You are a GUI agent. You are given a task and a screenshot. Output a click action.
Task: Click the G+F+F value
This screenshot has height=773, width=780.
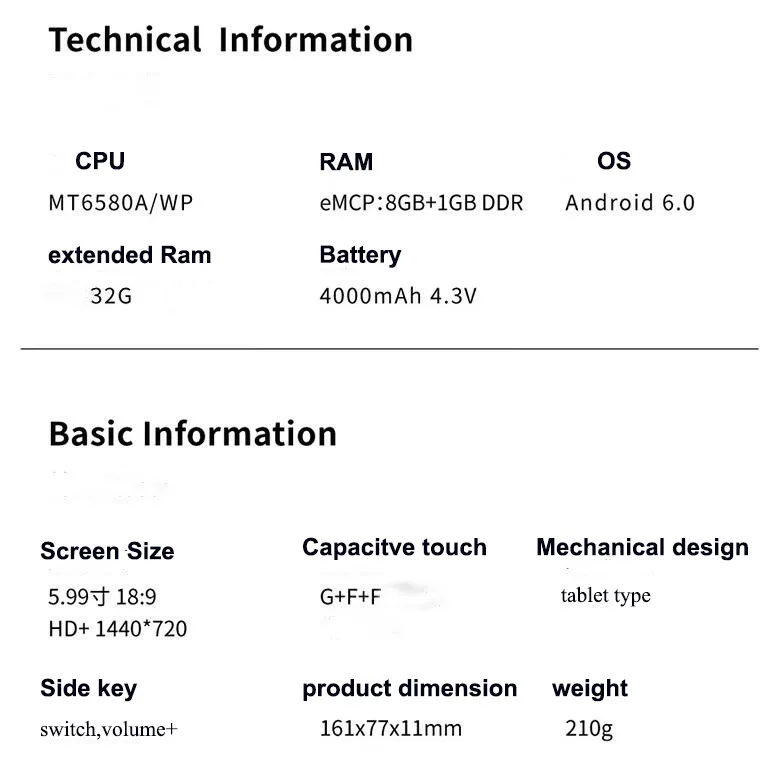pos(350,597)
